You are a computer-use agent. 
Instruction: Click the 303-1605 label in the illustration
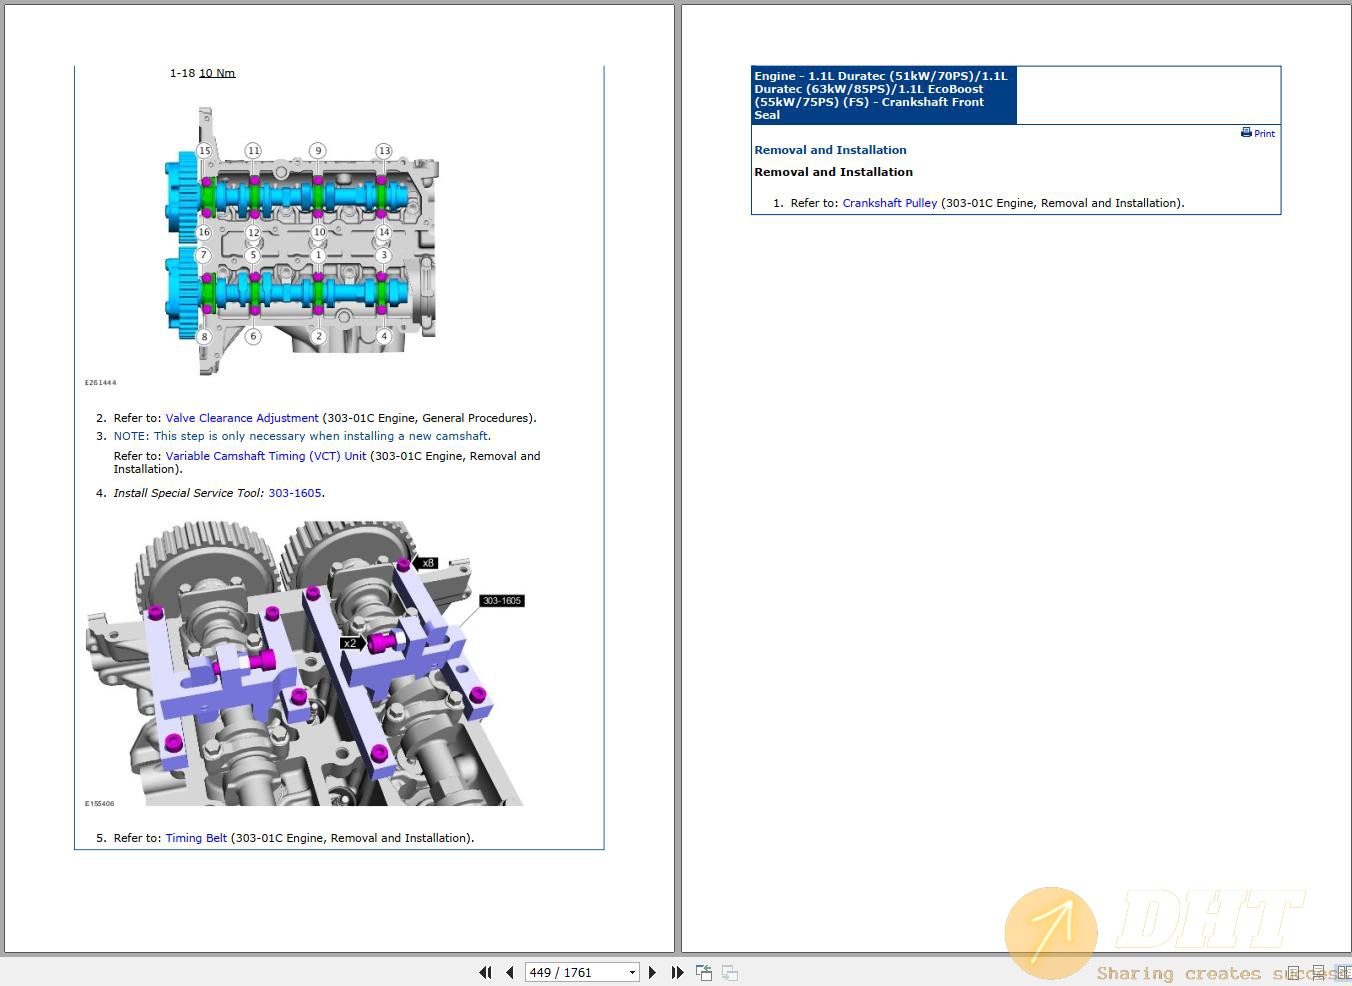tap(502, 601)
